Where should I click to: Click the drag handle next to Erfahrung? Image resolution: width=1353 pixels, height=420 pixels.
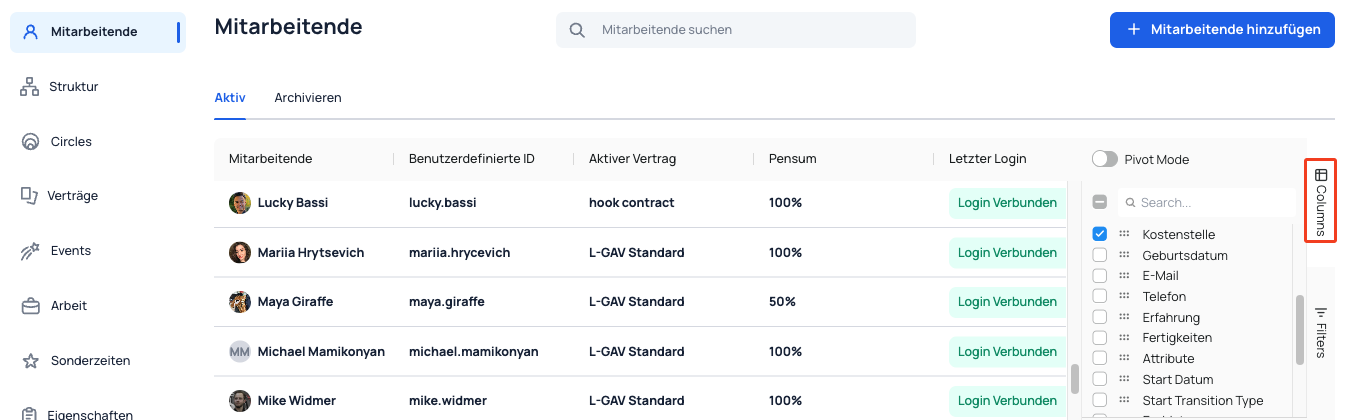[x=1124, y=317]
